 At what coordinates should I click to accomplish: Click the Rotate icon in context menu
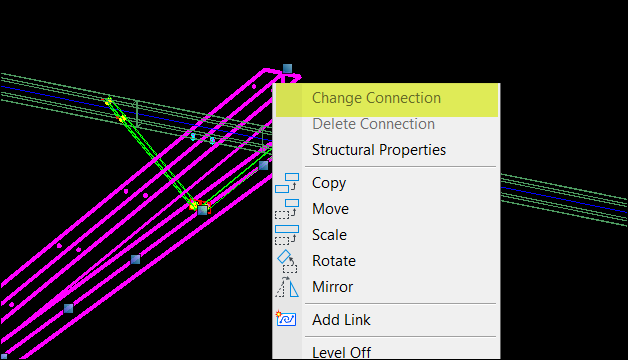coord(288,261)
